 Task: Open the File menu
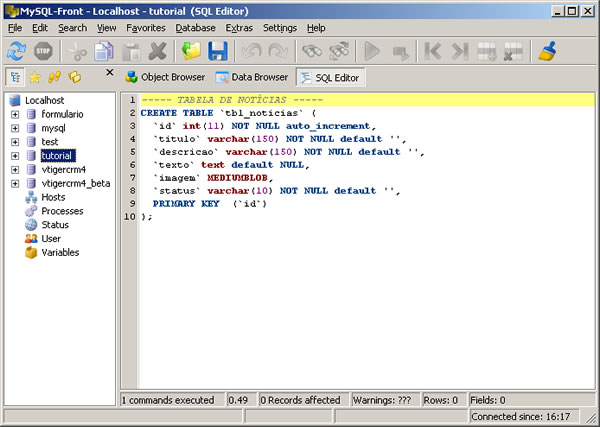click(x=15, y=28)
